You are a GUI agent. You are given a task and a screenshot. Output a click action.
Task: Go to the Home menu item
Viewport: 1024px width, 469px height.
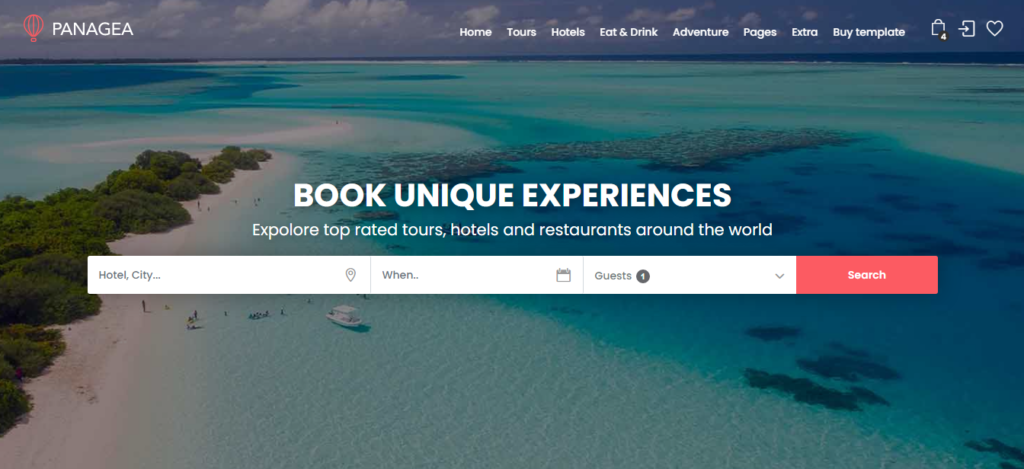(475, 32)
